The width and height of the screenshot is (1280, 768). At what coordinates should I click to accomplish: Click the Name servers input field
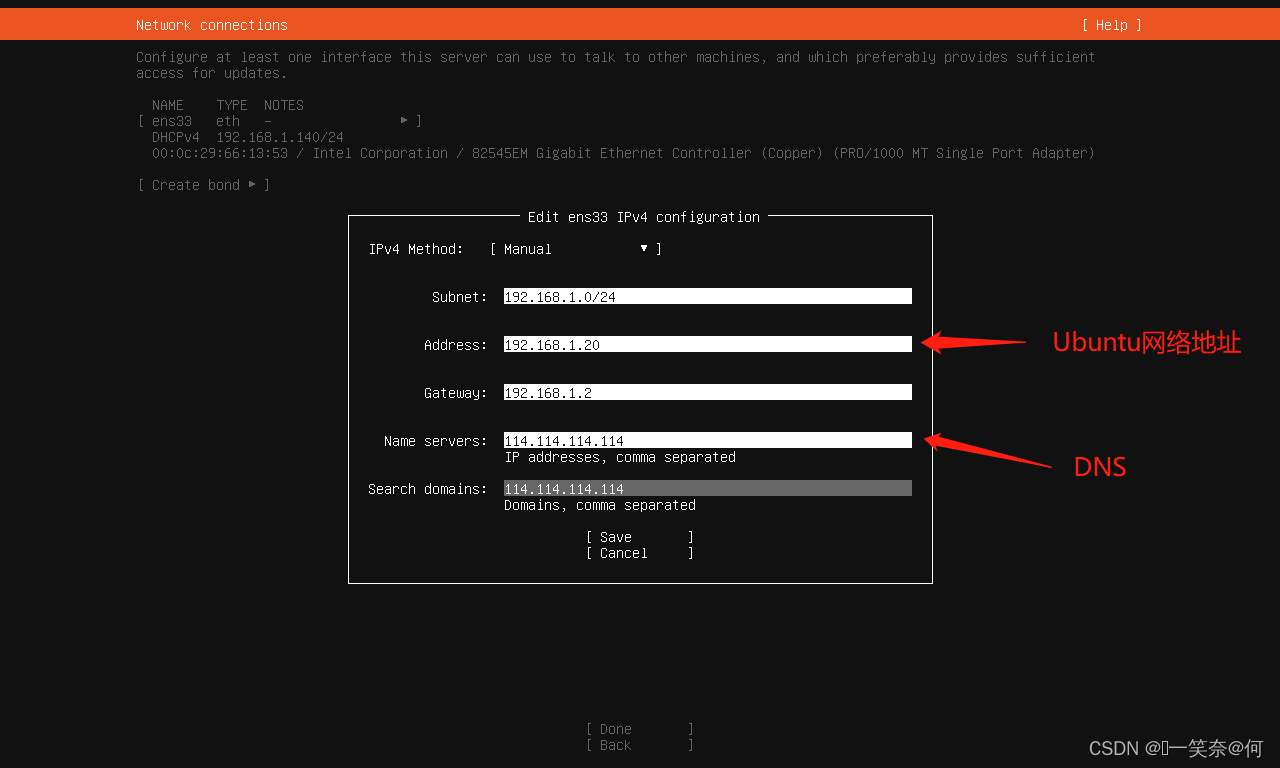[x=708, y=441]
